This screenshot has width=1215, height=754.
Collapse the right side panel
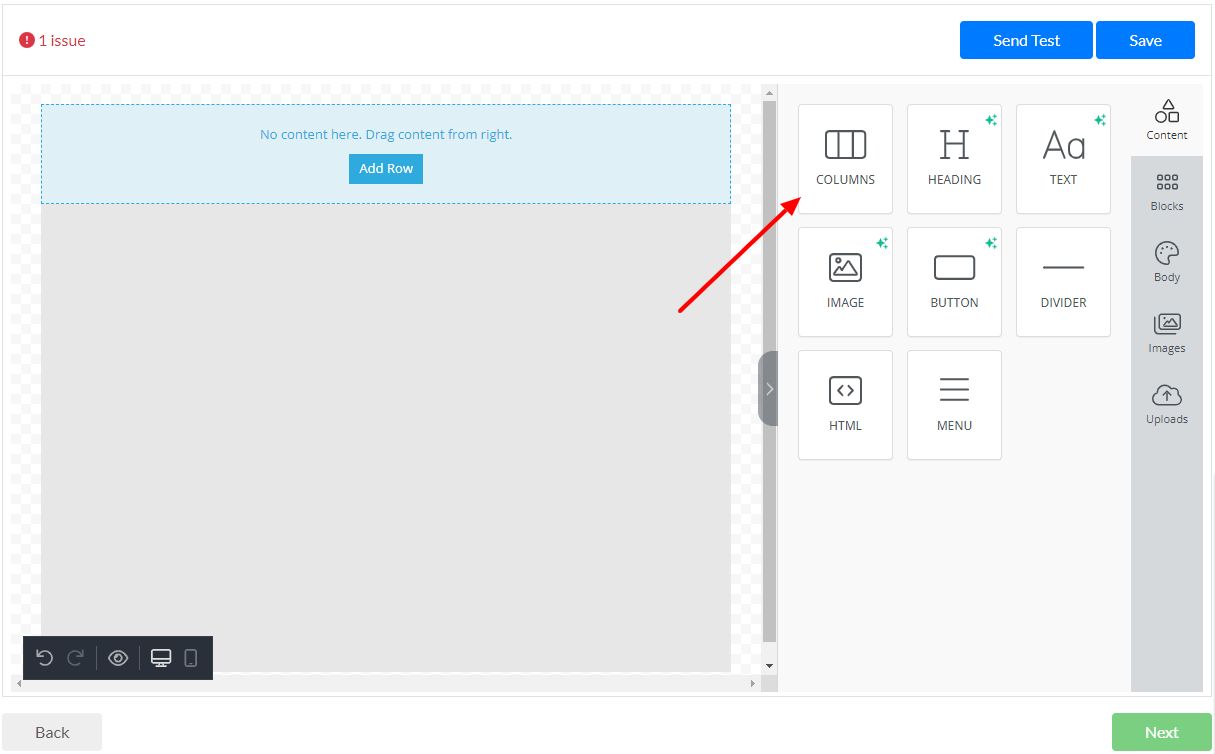click(768, 389)
